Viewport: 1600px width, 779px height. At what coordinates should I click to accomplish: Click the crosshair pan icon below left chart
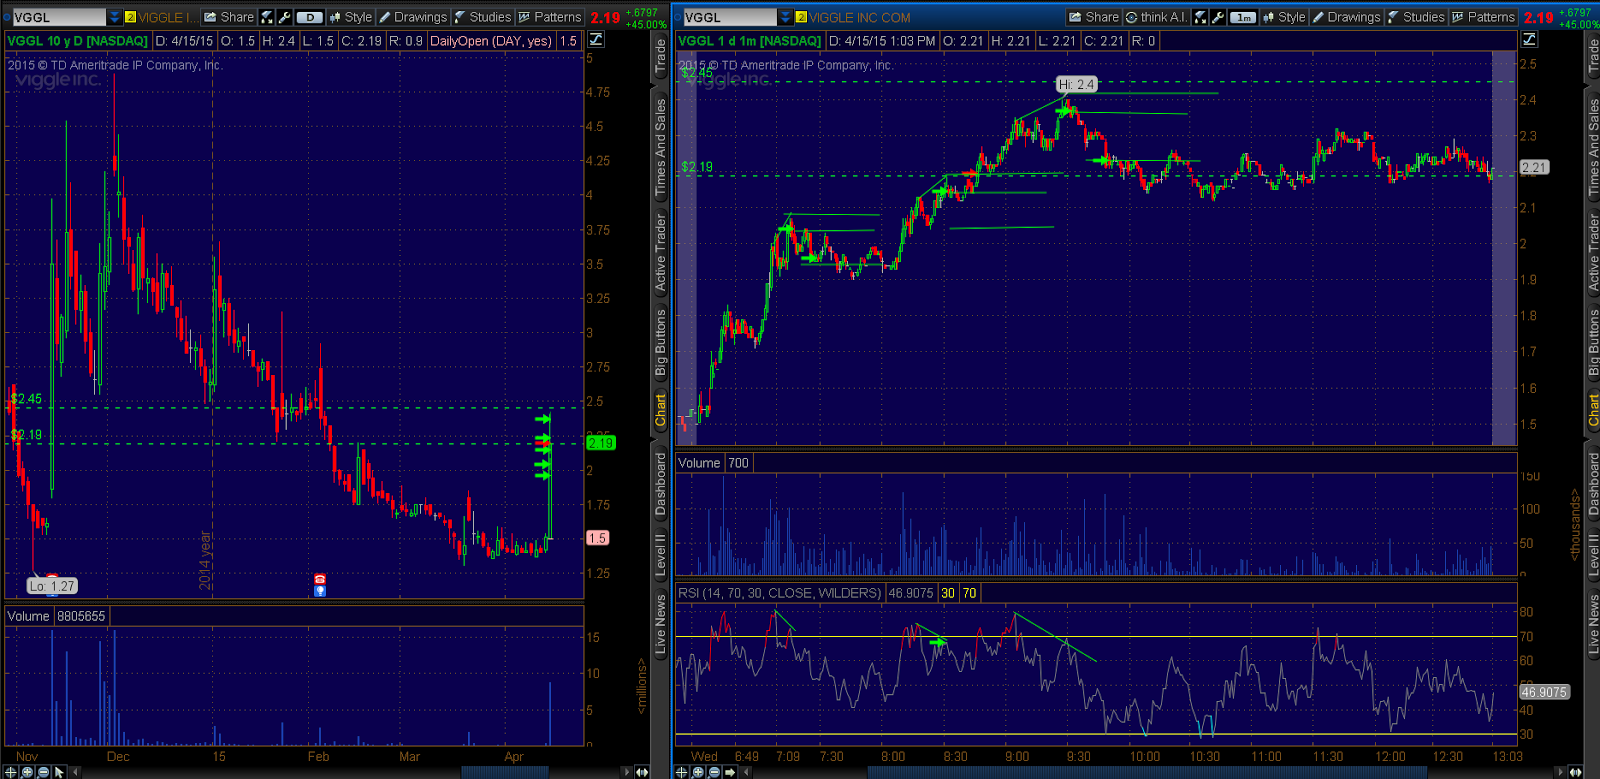click(12, 772)
